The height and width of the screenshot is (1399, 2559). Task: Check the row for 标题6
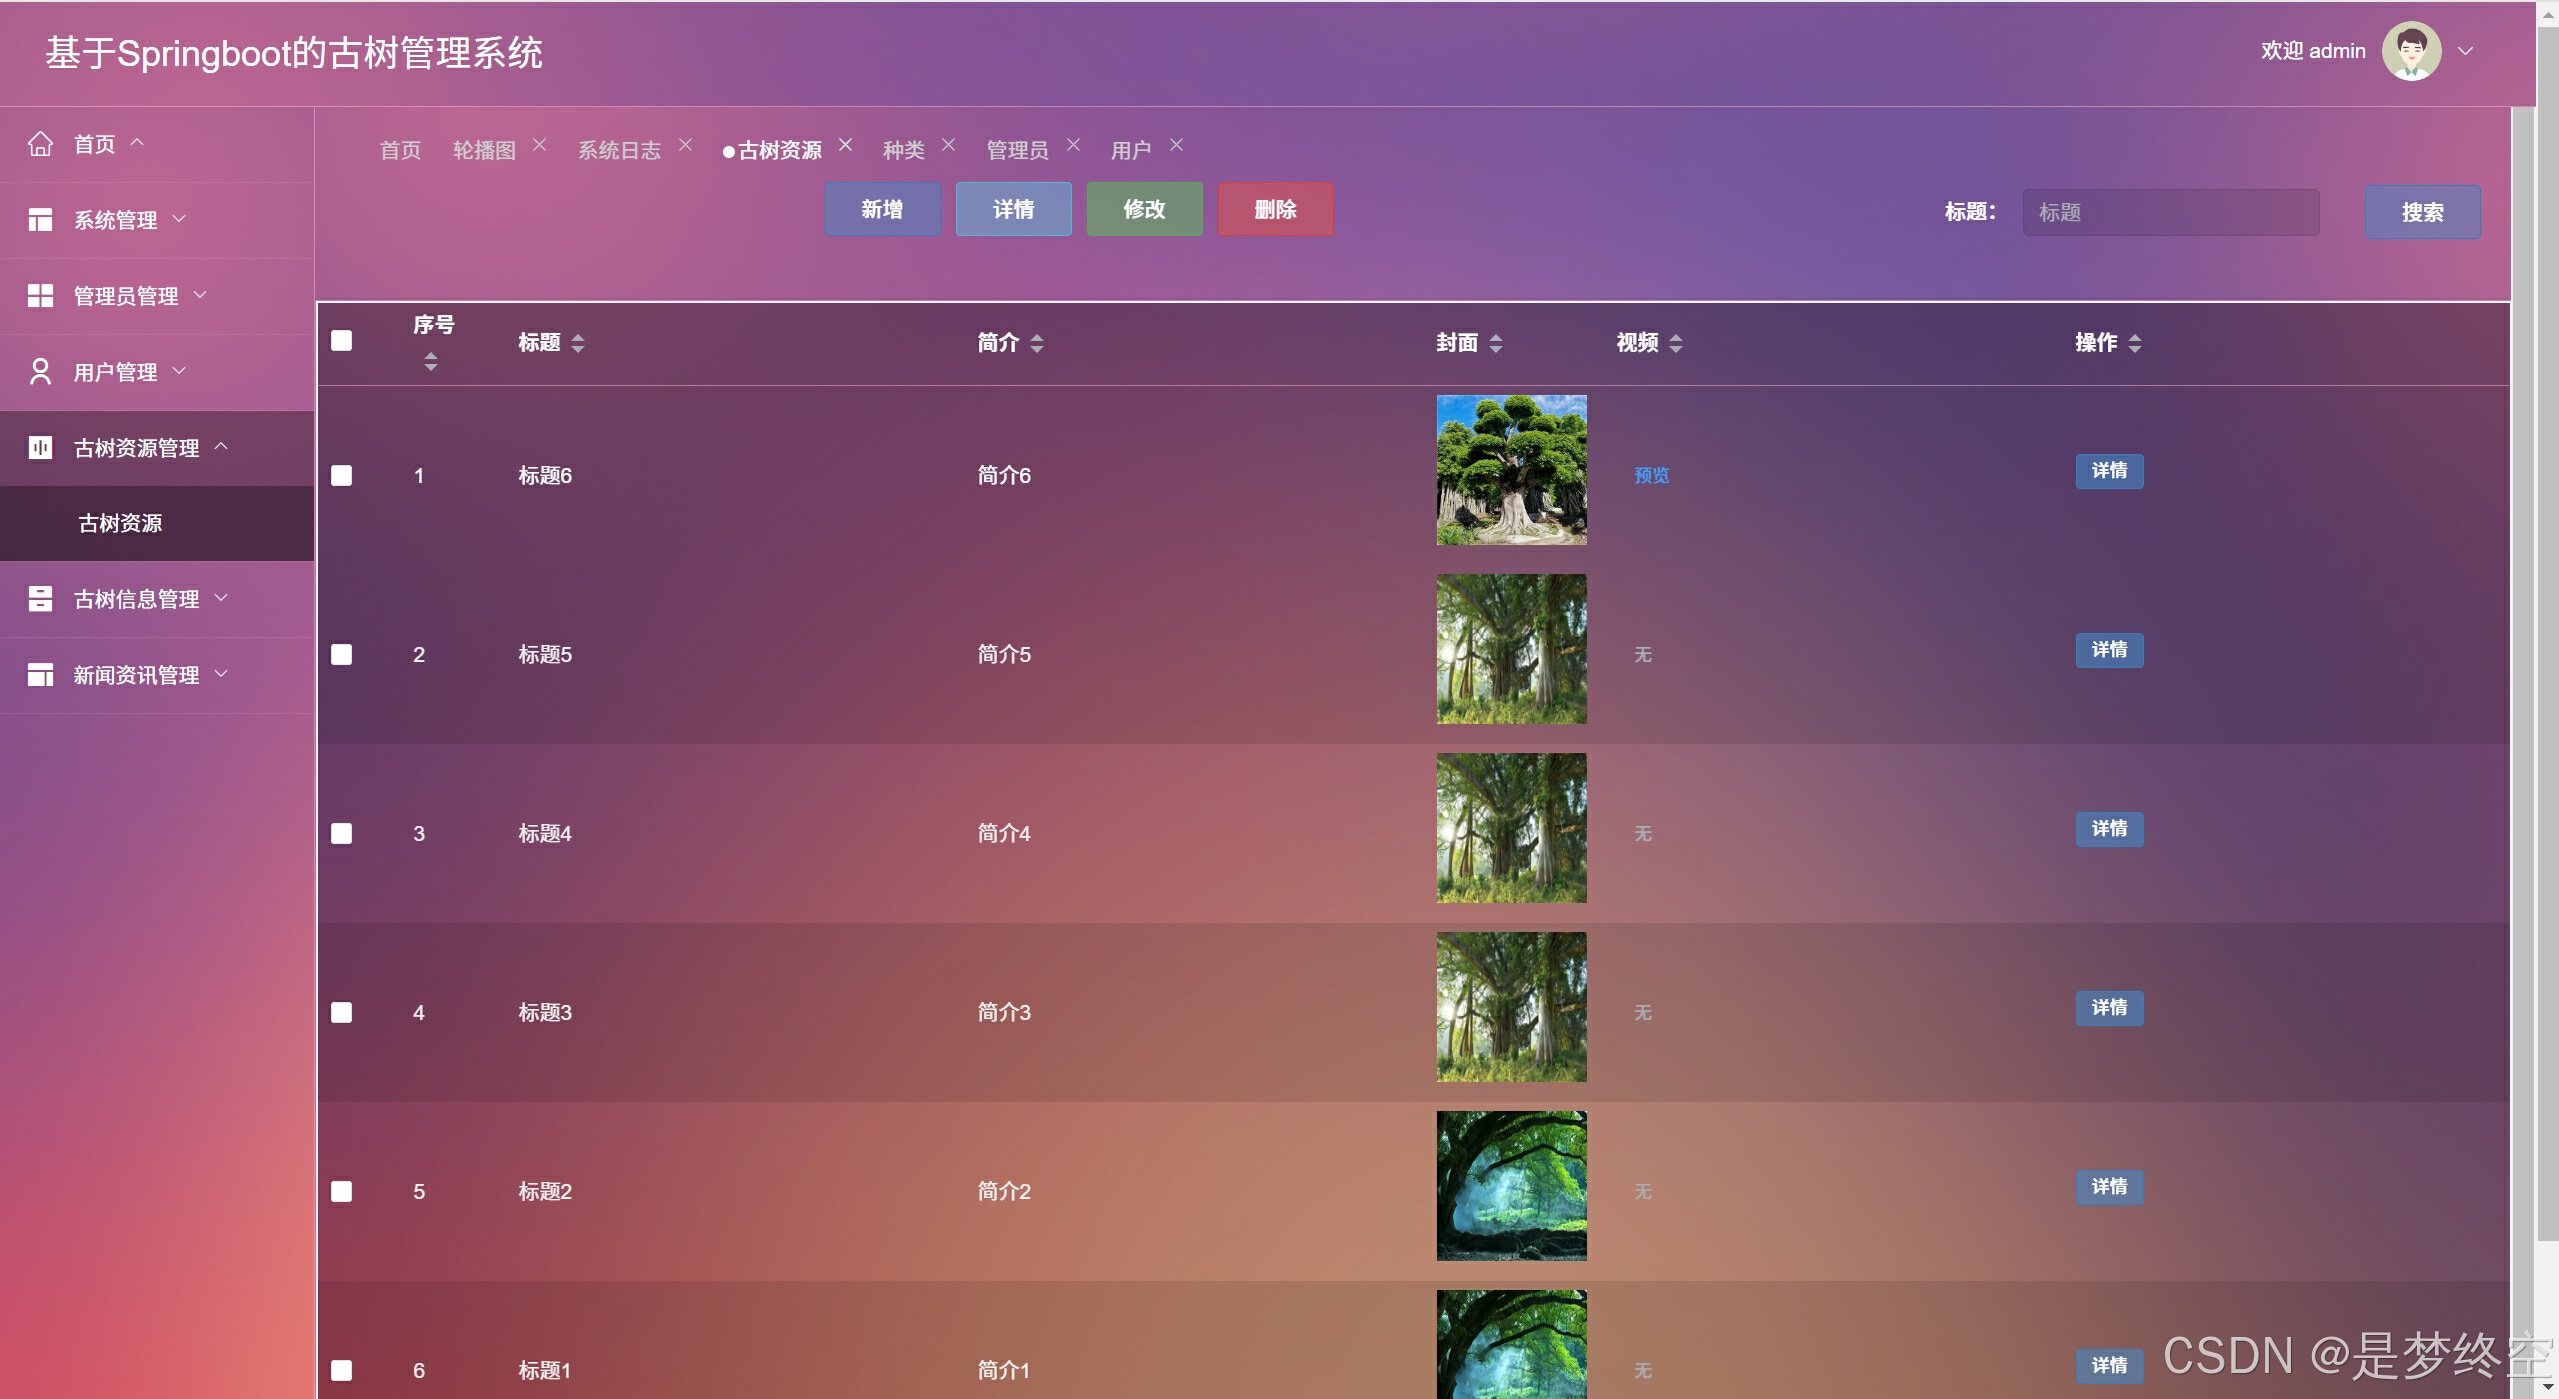point(342,476)
